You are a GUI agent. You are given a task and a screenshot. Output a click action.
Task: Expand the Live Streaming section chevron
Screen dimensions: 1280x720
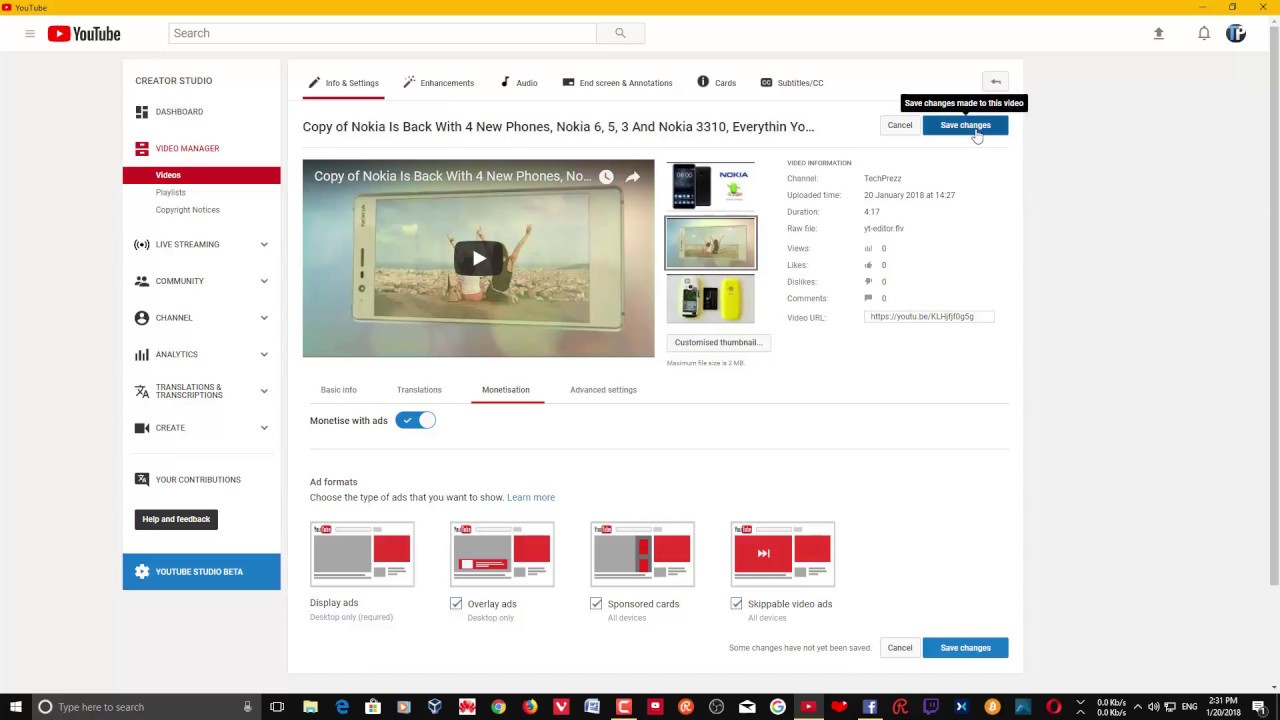264,244
